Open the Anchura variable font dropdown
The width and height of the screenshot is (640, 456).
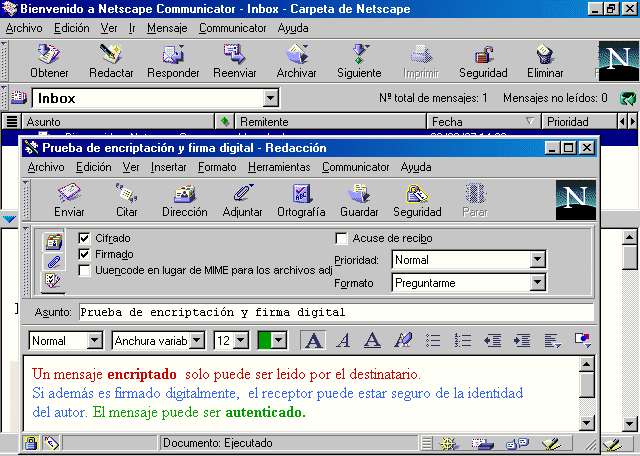point(197,340)
